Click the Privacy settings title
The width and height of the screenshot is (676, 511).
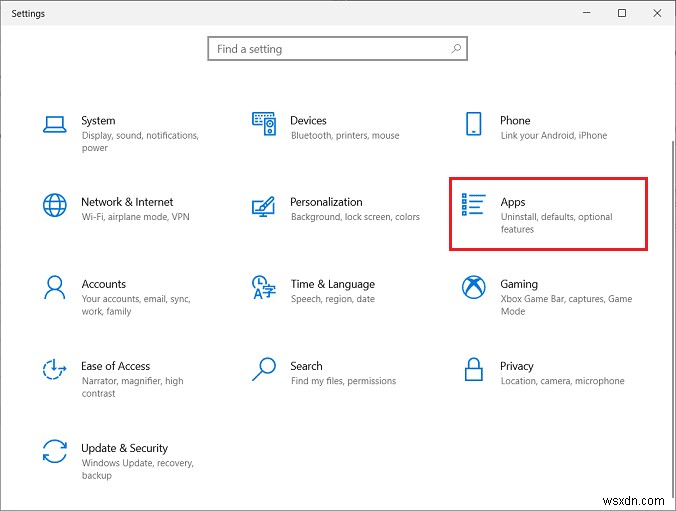(516, 366)
